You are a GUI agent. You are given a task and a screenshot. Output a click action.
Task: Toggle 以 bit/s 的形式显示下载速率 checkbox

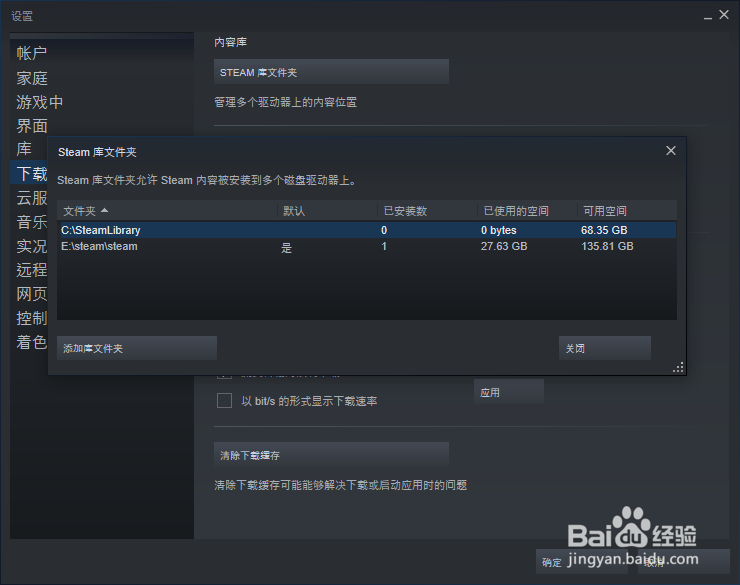tap(224, 401)
